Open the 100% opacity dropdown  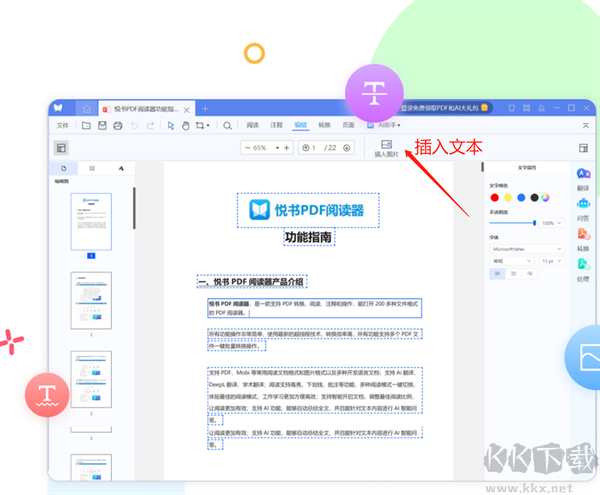551,223
